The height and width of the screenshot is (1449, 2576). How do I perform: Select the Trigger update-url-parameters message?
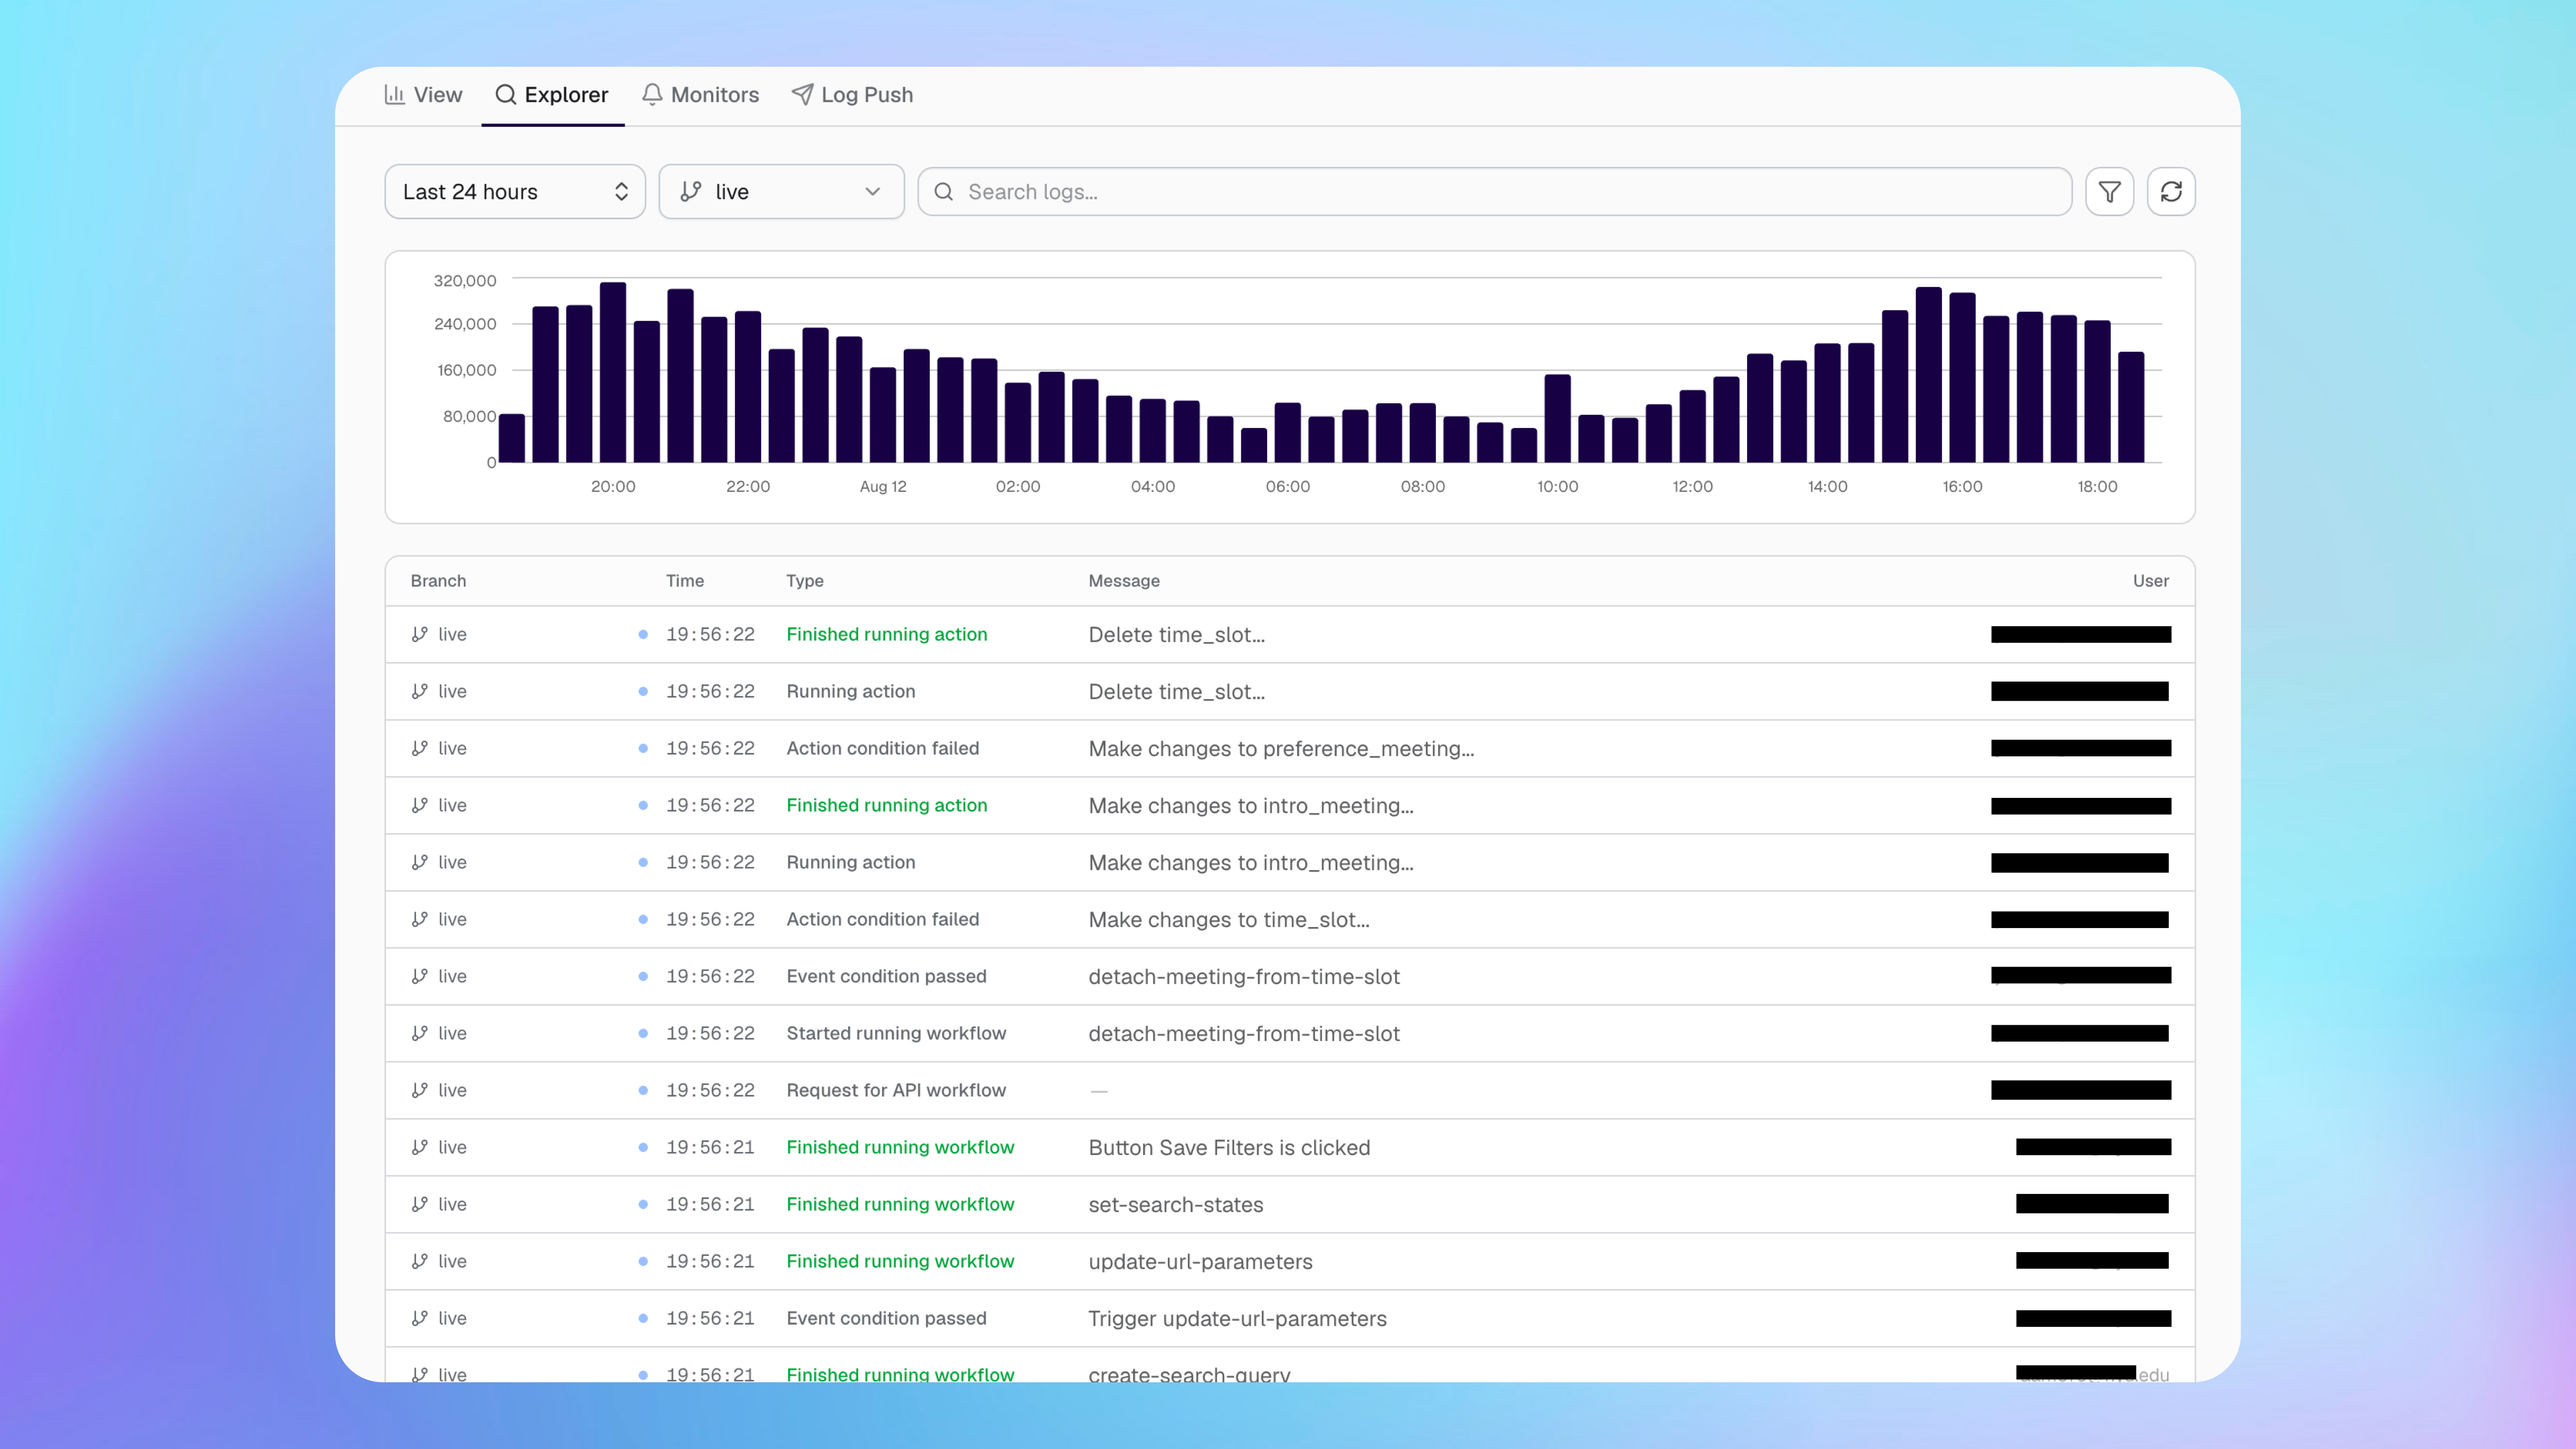click(x=1237, y=1319)
